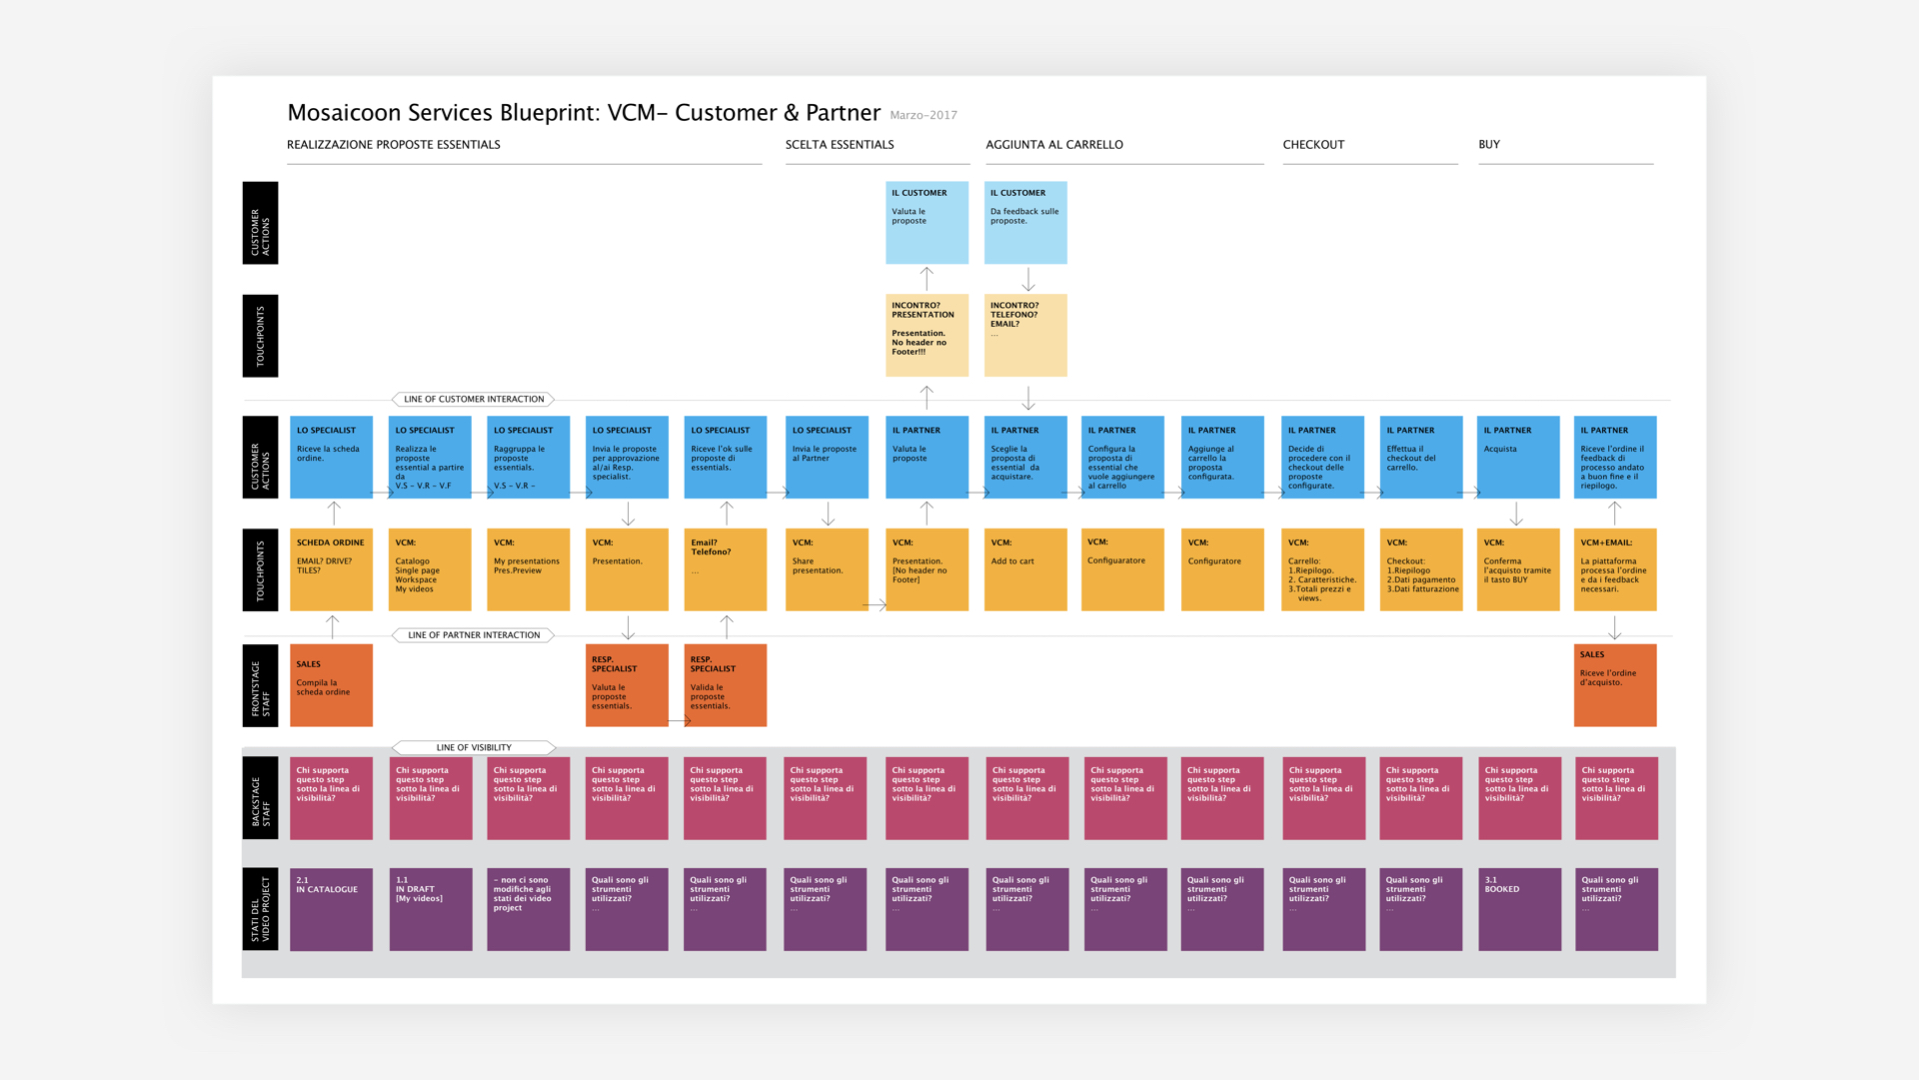This screenshot has width=1919, height=1080.
Task: Select IL PARTNER 'Decide di procedere con il checkout' card
Action: pyautogui.click(x=1322, y=457)
